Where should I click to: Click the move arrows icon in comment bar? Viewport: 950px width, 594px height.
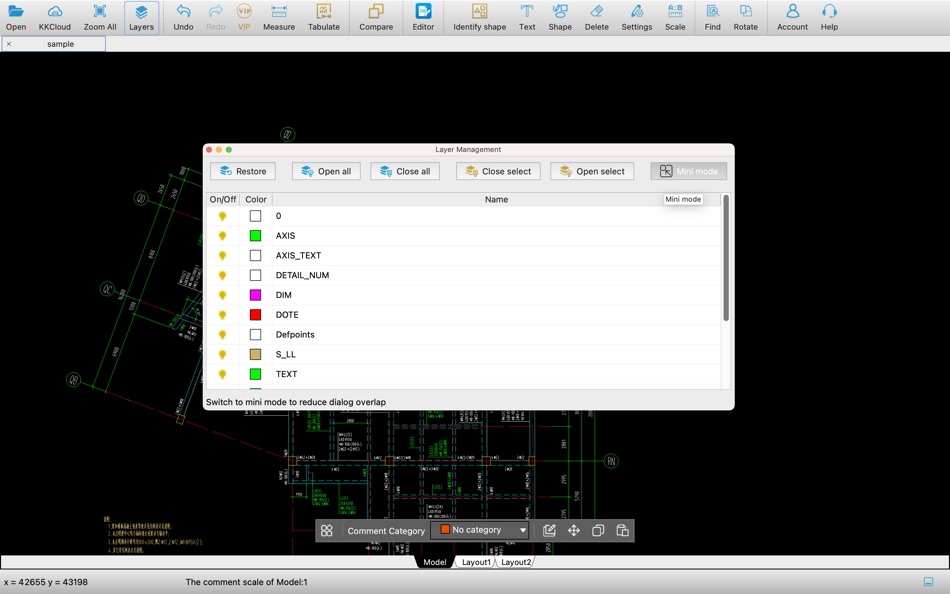(x=573, y=530)
